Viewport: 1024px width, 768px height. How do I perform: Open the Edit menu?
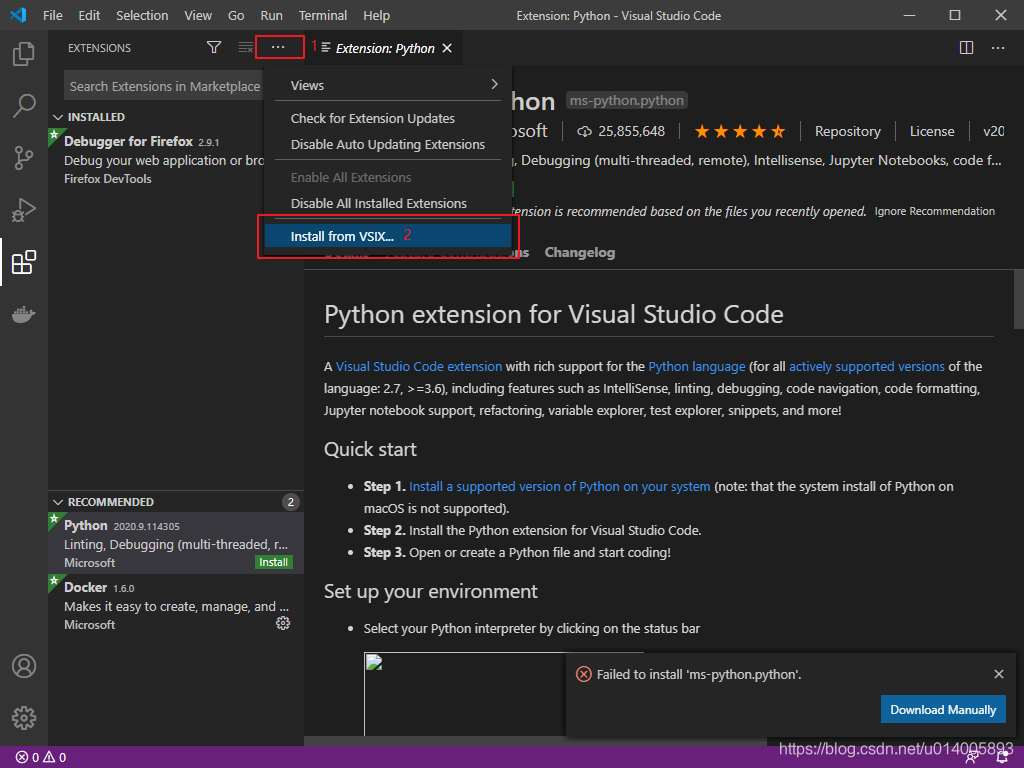pyautogui.click(x=89, y=15)
